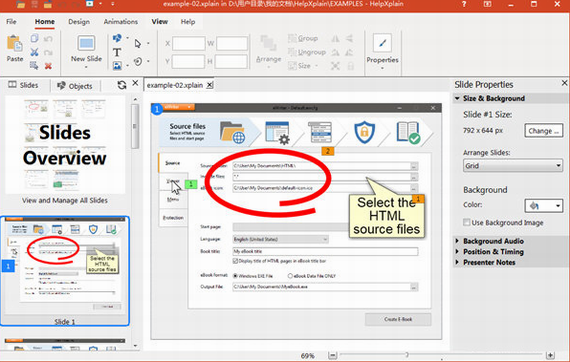Click the Redo arrow in Home ribbon
The height and width of the screenshot is (362, 570).
pos(48,52)
